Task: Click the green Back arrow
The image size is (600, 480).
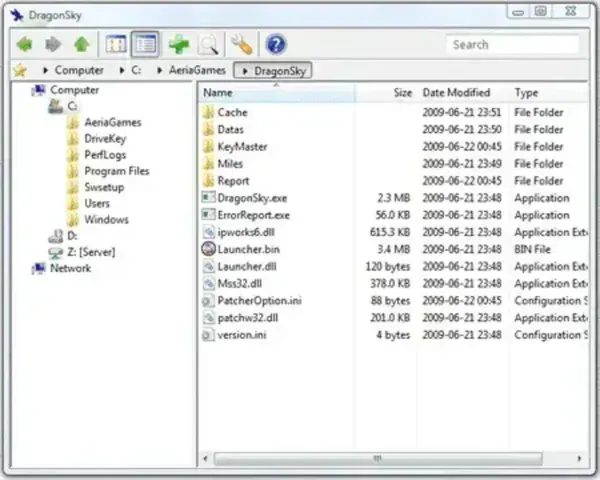Action: pyautogui.click(x=24, y=44)
